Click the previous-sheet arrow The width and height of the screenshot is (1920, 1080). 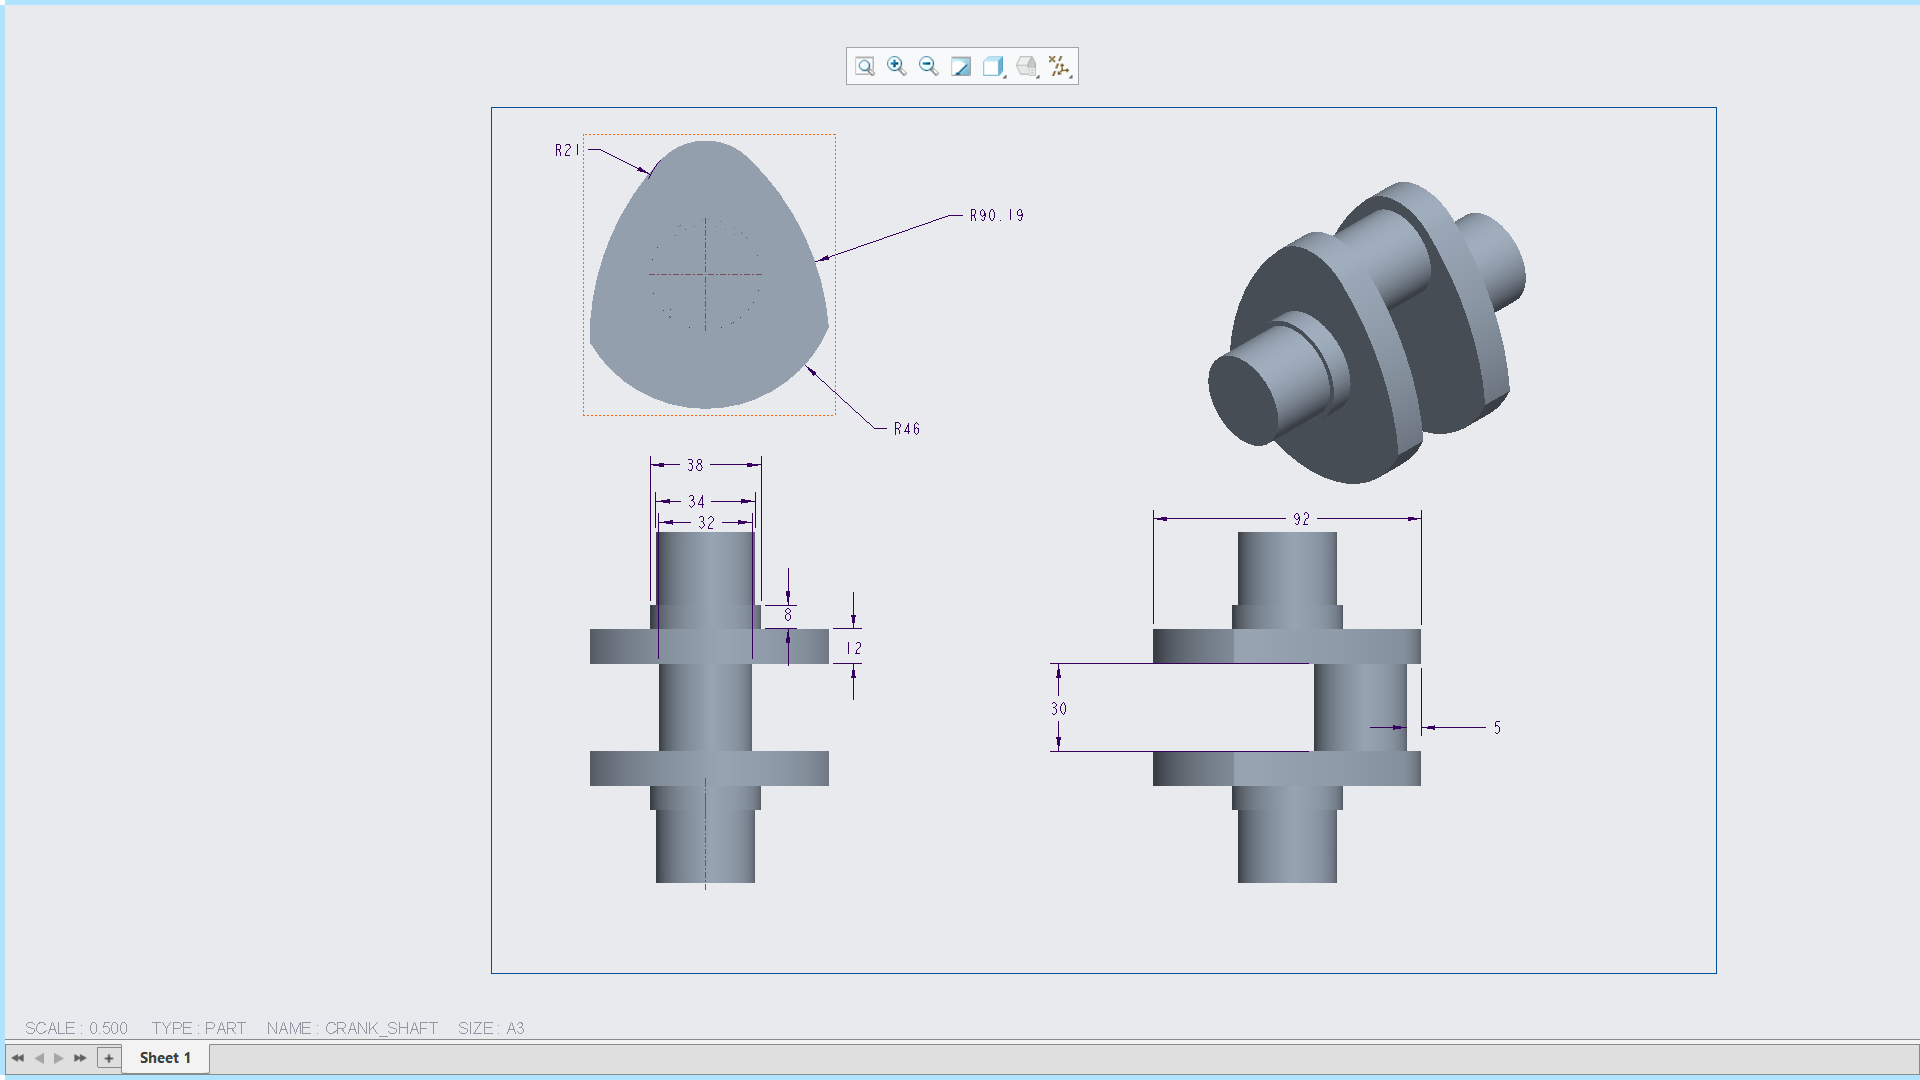click(x=37, y=1057)
